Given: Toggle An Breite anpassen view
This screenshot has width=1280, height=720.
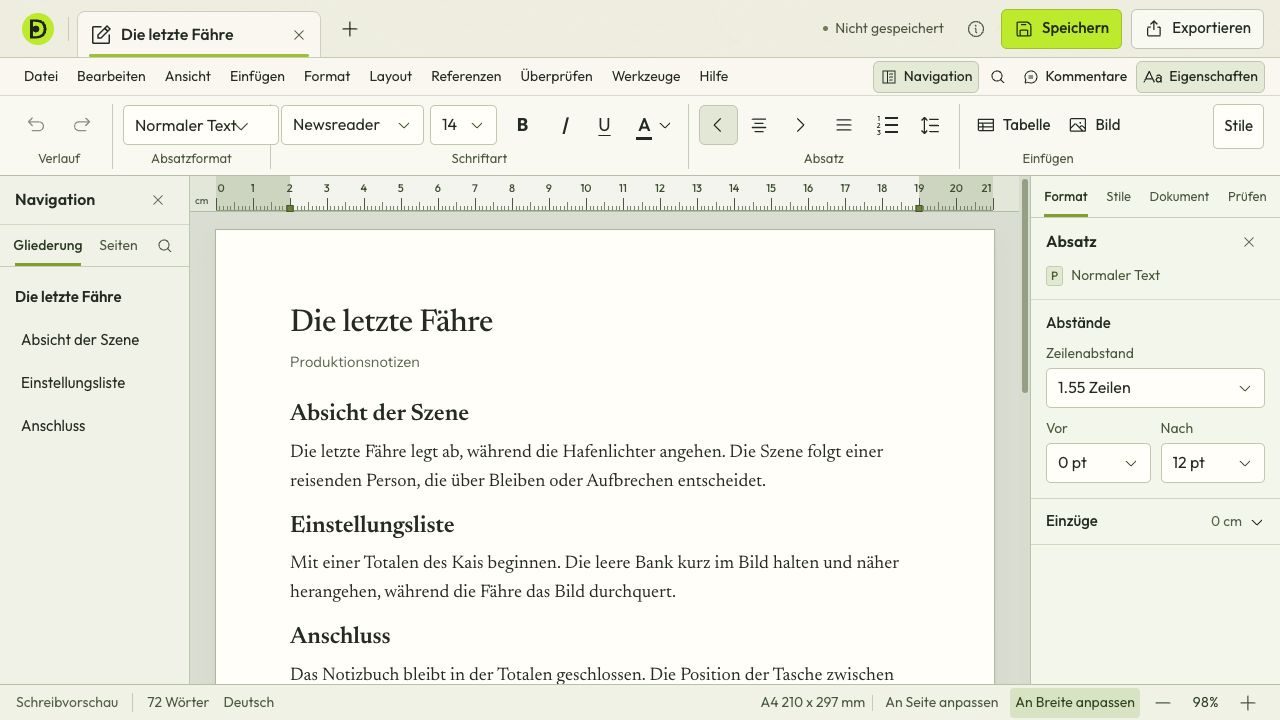Looking at the screenshot, I should point(1075,703).
